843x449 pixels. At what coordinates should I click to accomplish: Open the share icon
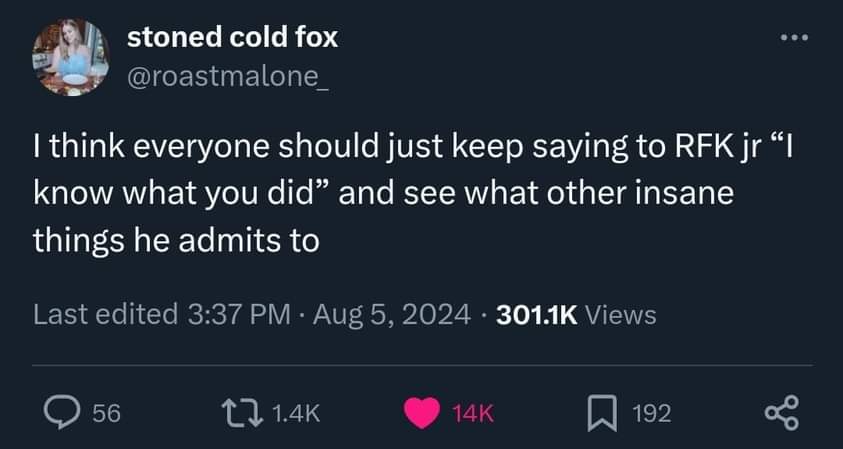[782, 413]
